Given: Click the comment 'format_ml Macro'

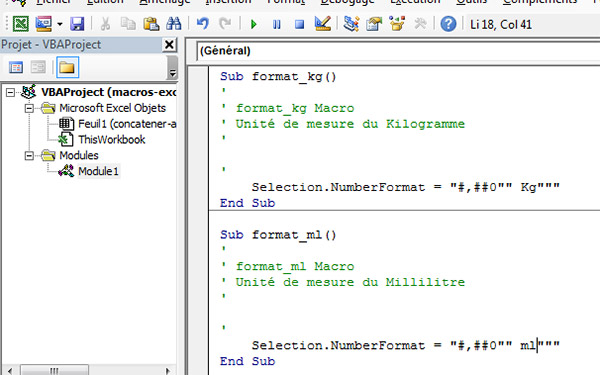Looking at the screenshot, I should (295, 266).
